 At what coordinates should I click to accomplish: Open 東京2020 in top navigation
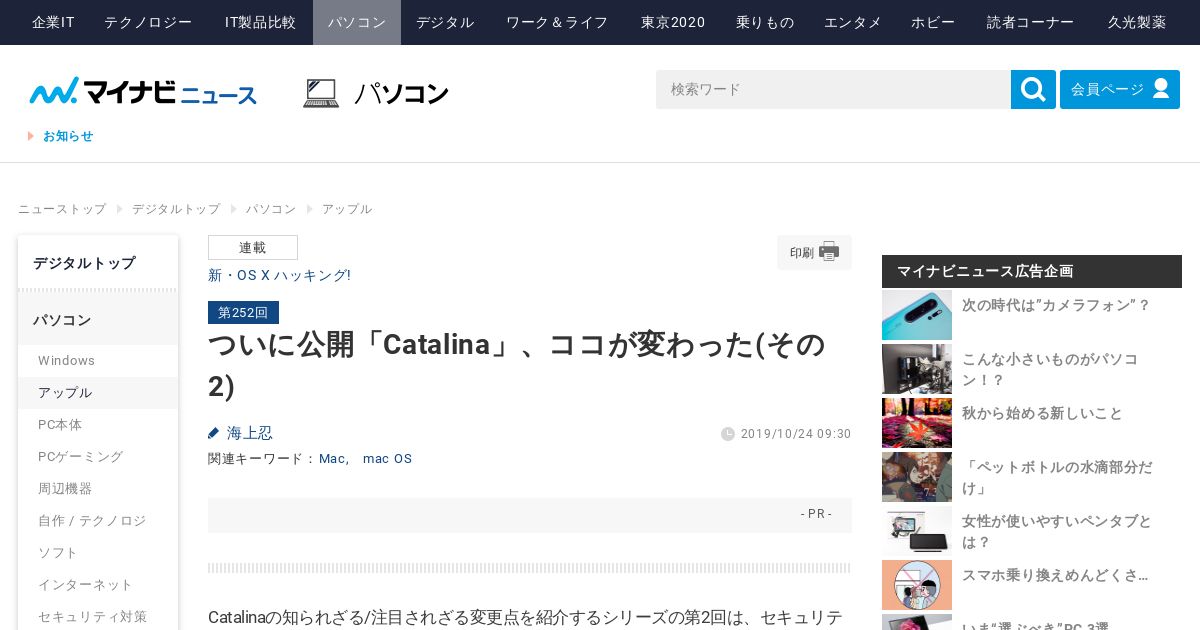tap(673, 22)
